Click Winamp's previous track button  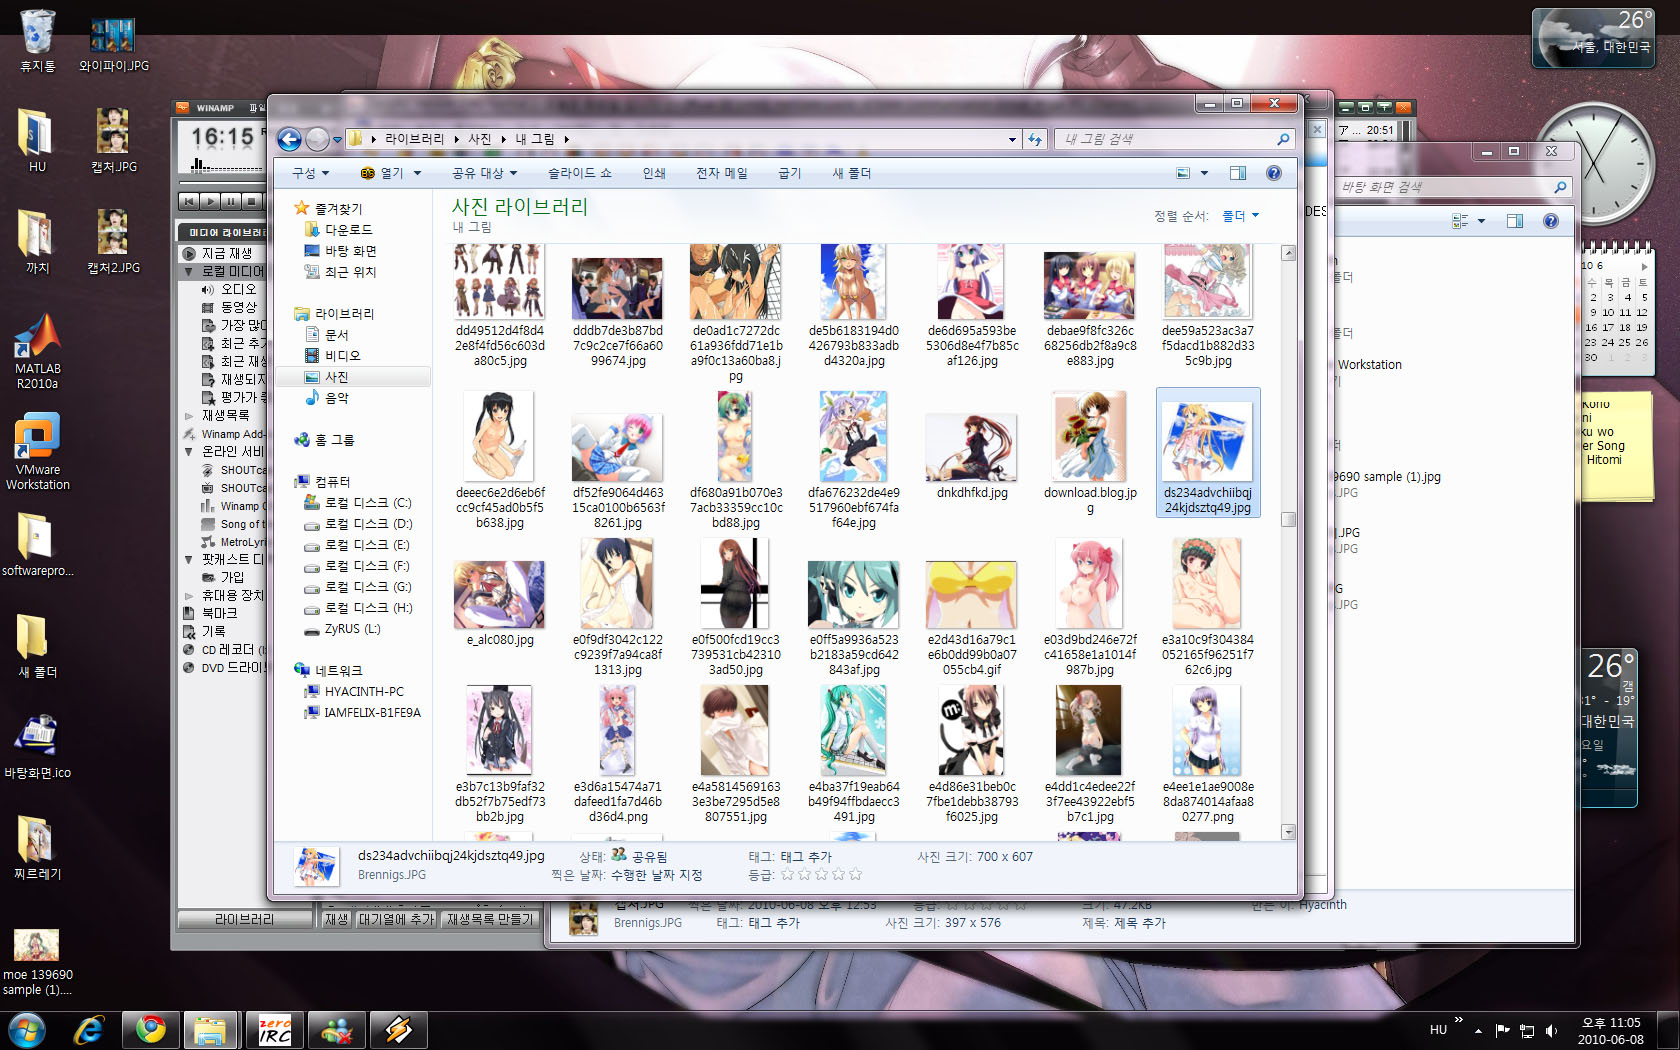(188, 202)
